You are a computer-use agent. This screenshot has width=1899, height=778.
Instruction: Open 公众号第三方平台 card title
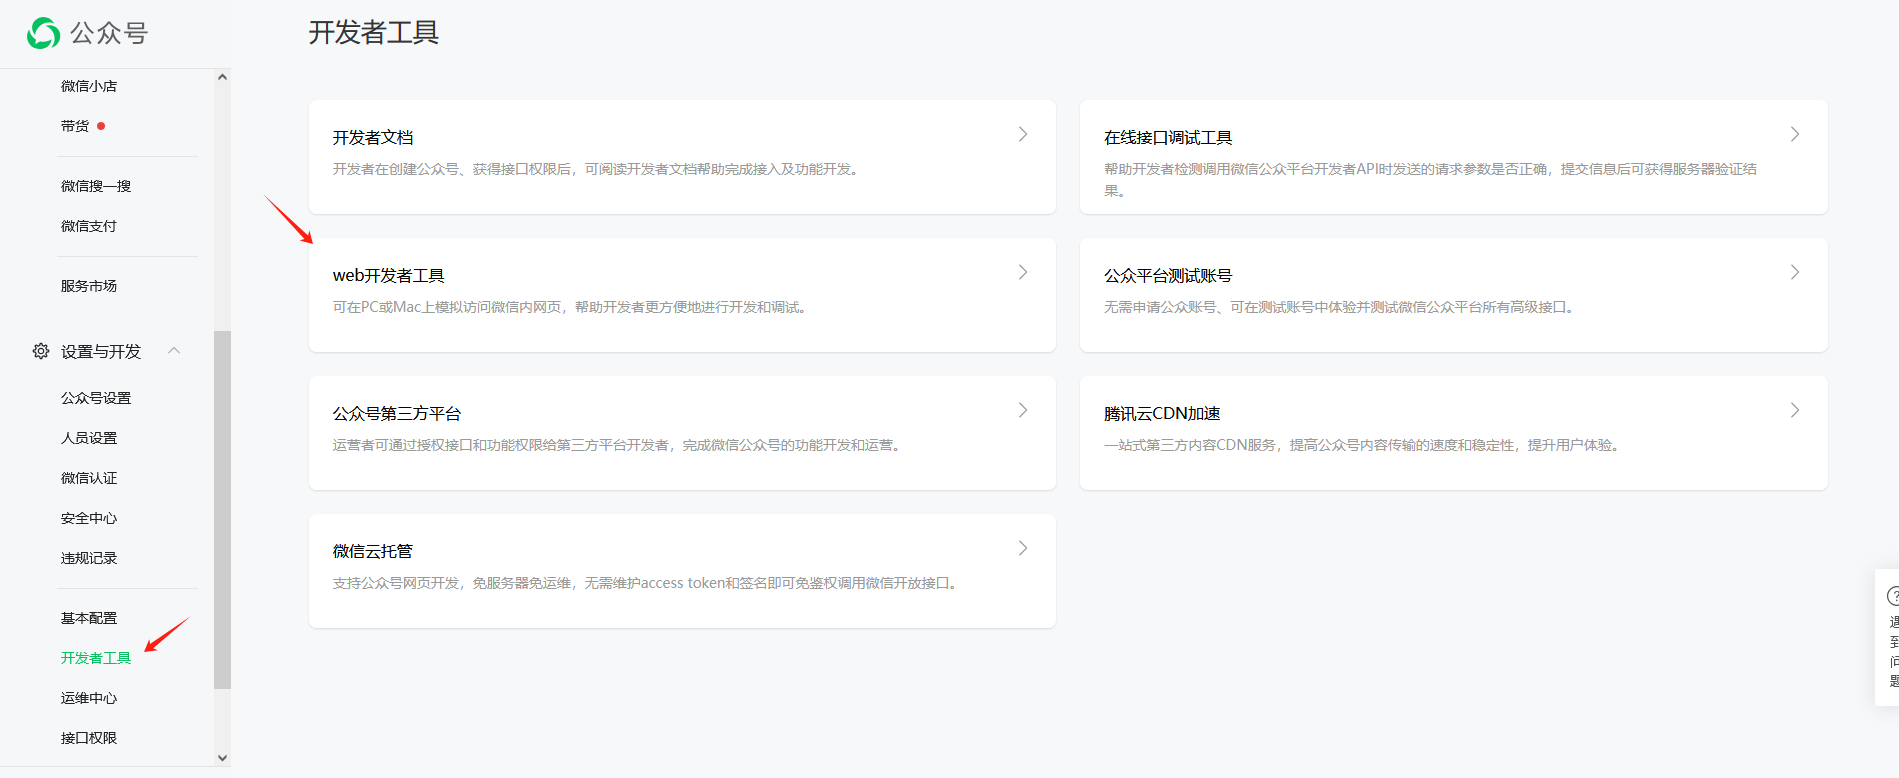click(397, 414)
